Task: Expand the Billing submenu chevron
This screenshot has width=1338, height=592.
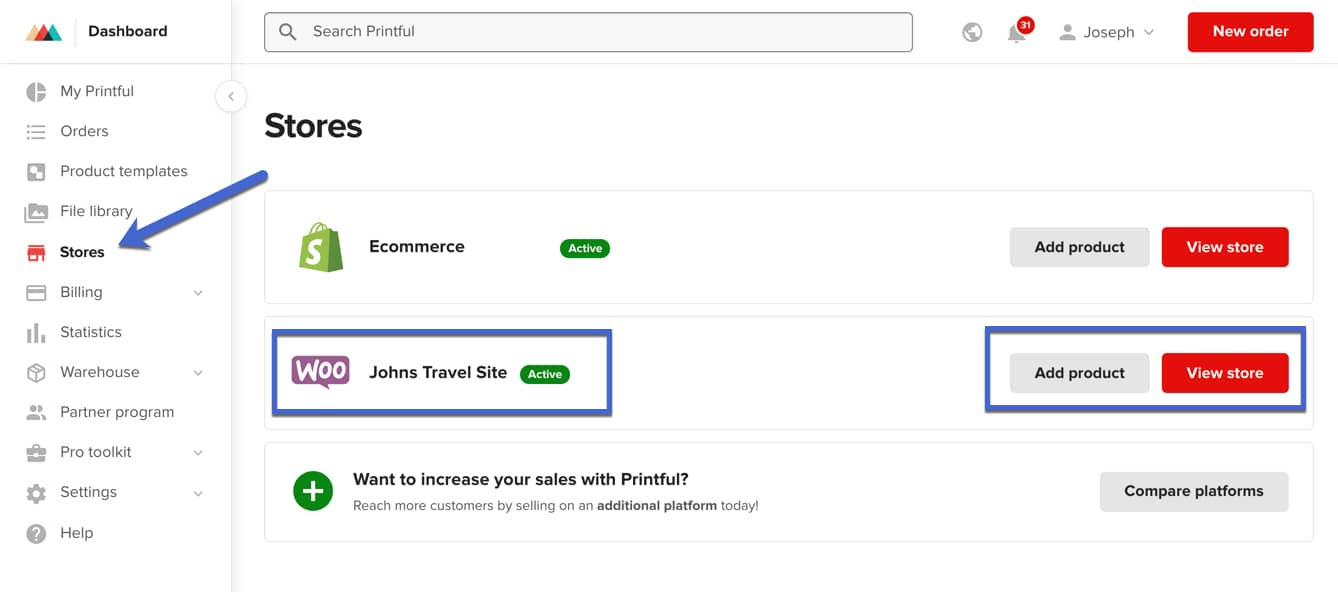Action: [x=198, y=293]
